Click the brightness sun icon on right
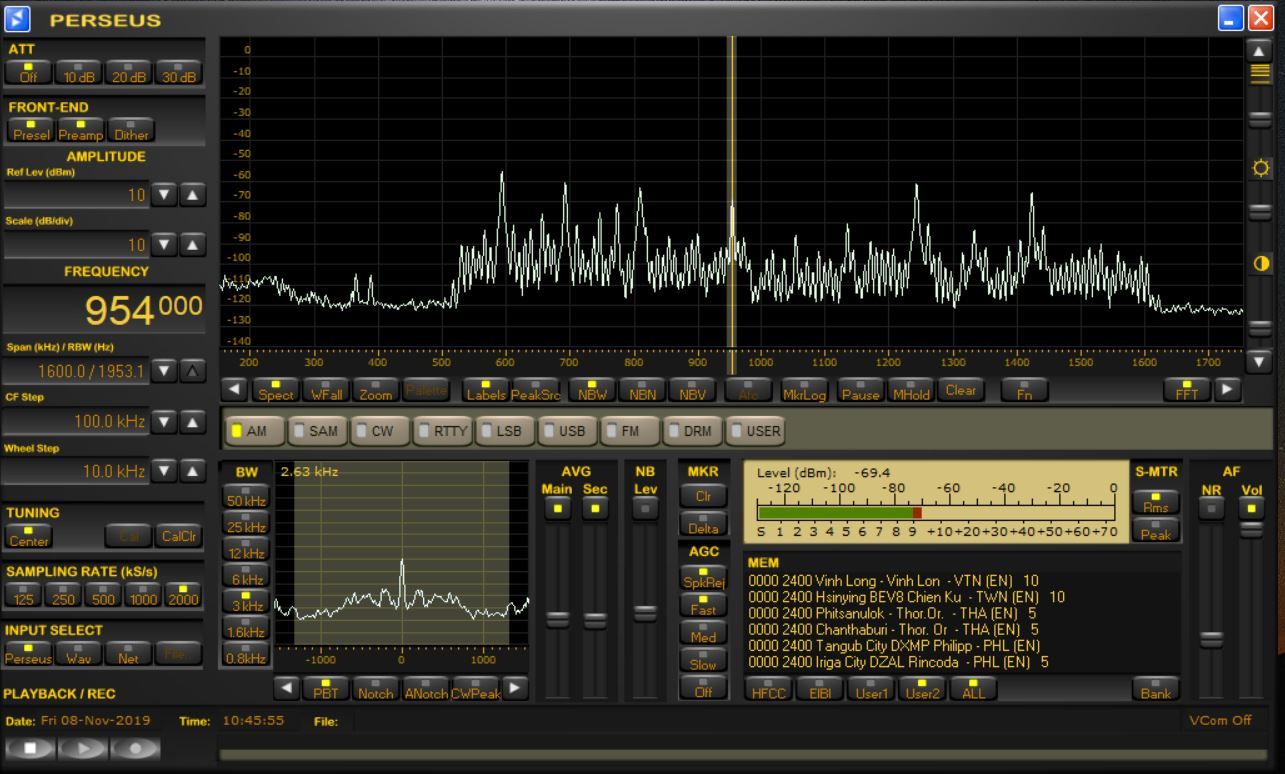Viewport: 1285px width, 774px height. (1261, 167)
